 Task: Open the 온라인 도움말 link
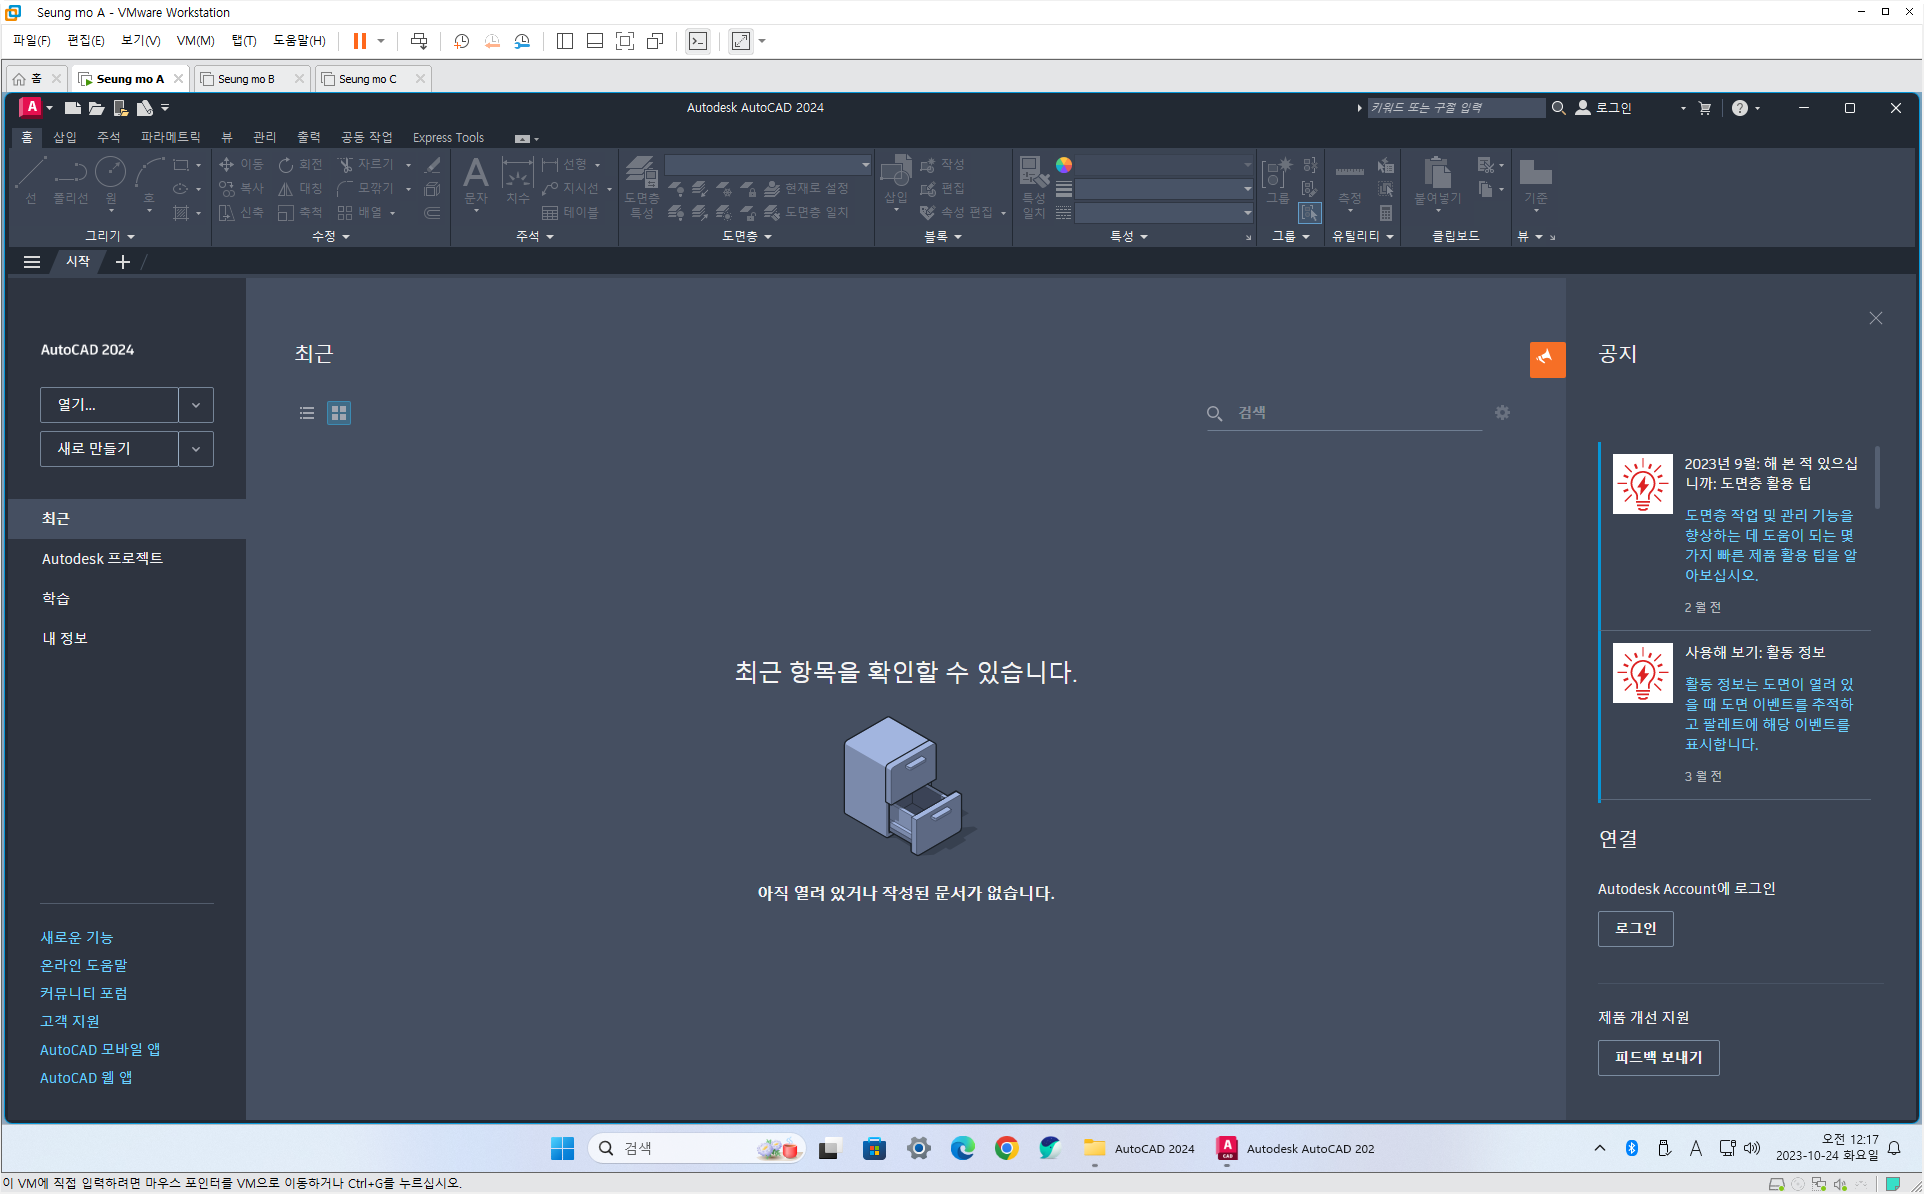84,965
